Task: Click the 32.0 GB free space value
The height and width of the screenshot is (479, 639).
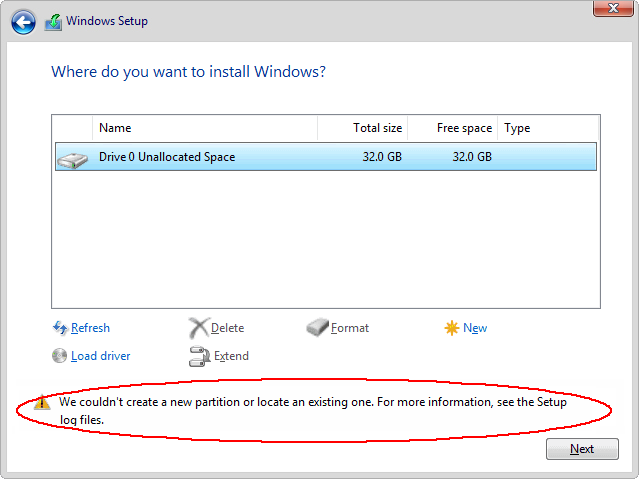Action: (x=472, y=157)
